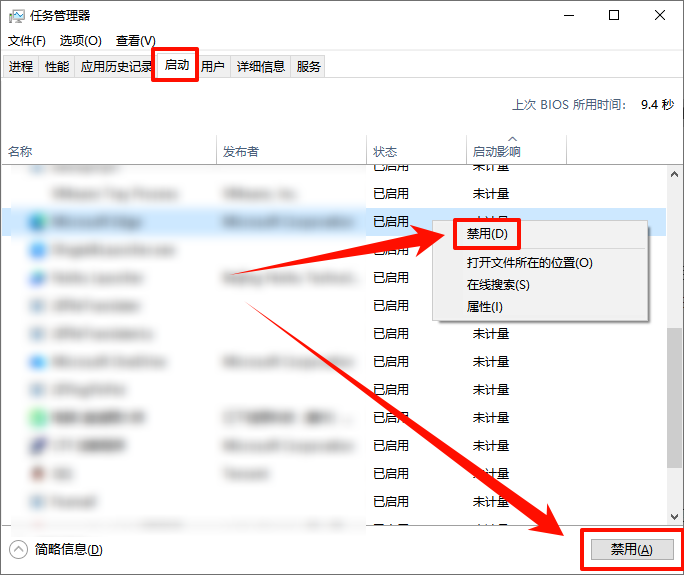
Task: Sort by the 启动影响 column header
Action: (516, 151)
